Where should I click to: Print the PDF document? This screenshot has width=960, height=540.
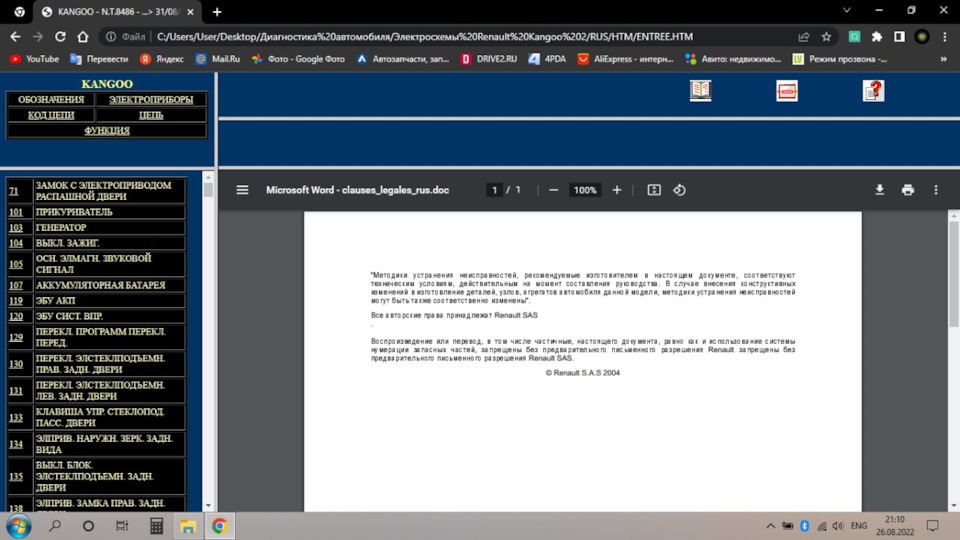pos(908,190)
